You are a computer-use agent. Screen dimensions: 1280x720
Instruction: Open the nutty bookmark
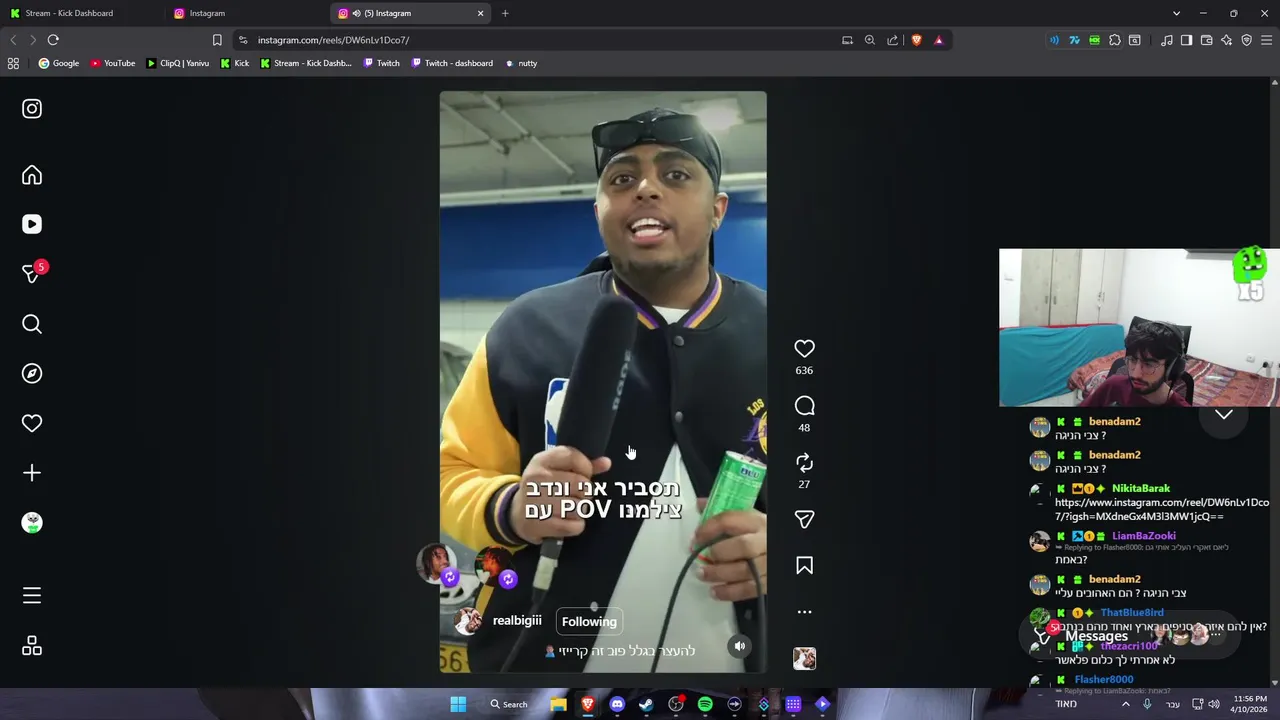coord(521,63)
